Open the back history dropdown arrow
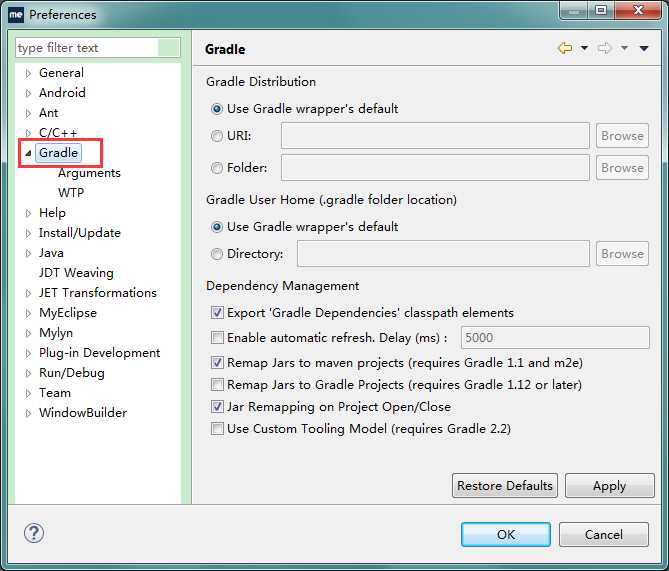669x571 pixels. (x=585, y=48)
